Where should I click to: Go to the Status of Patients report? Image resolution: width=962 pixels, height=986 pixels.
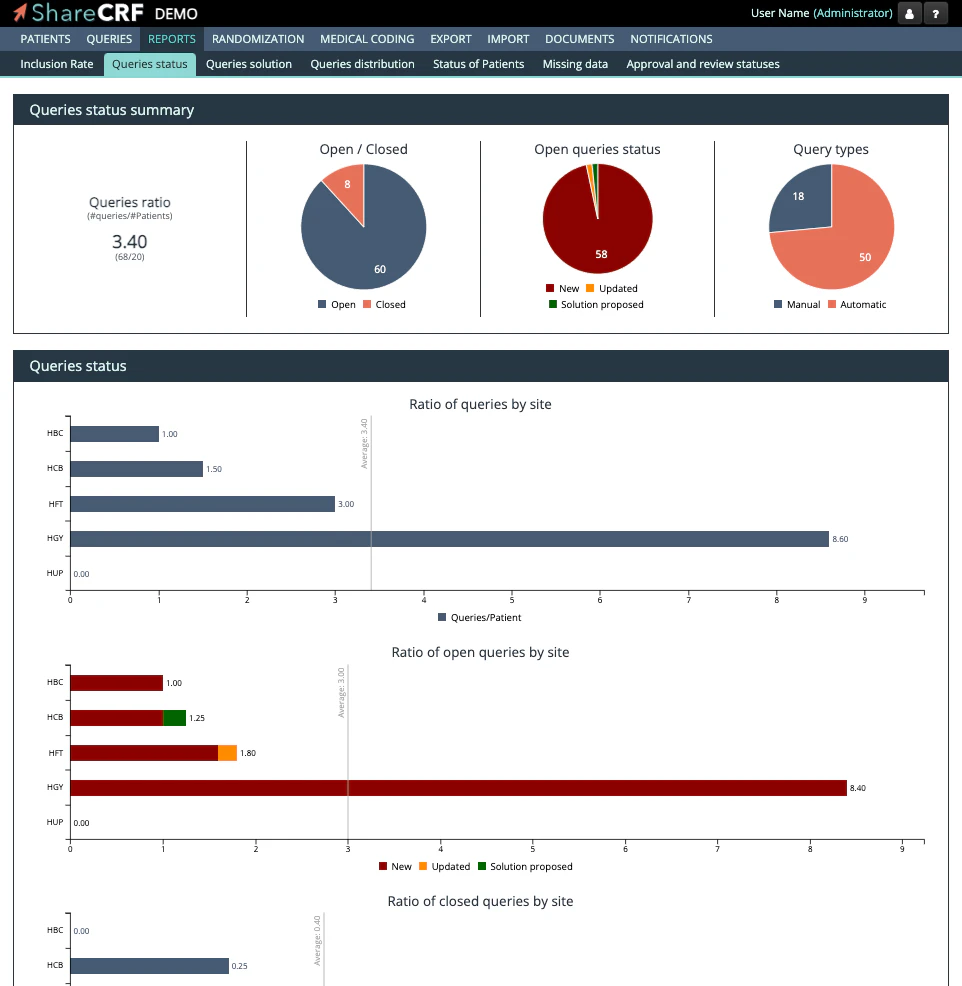click(x=478, y=63)
